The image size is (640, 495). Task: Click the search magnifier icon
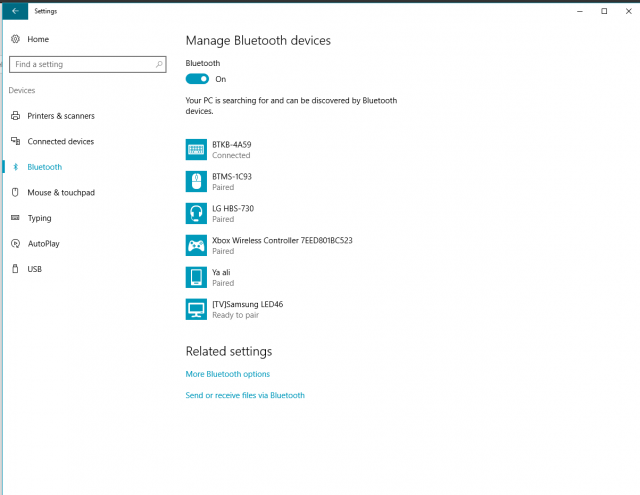tap(159, 64)
